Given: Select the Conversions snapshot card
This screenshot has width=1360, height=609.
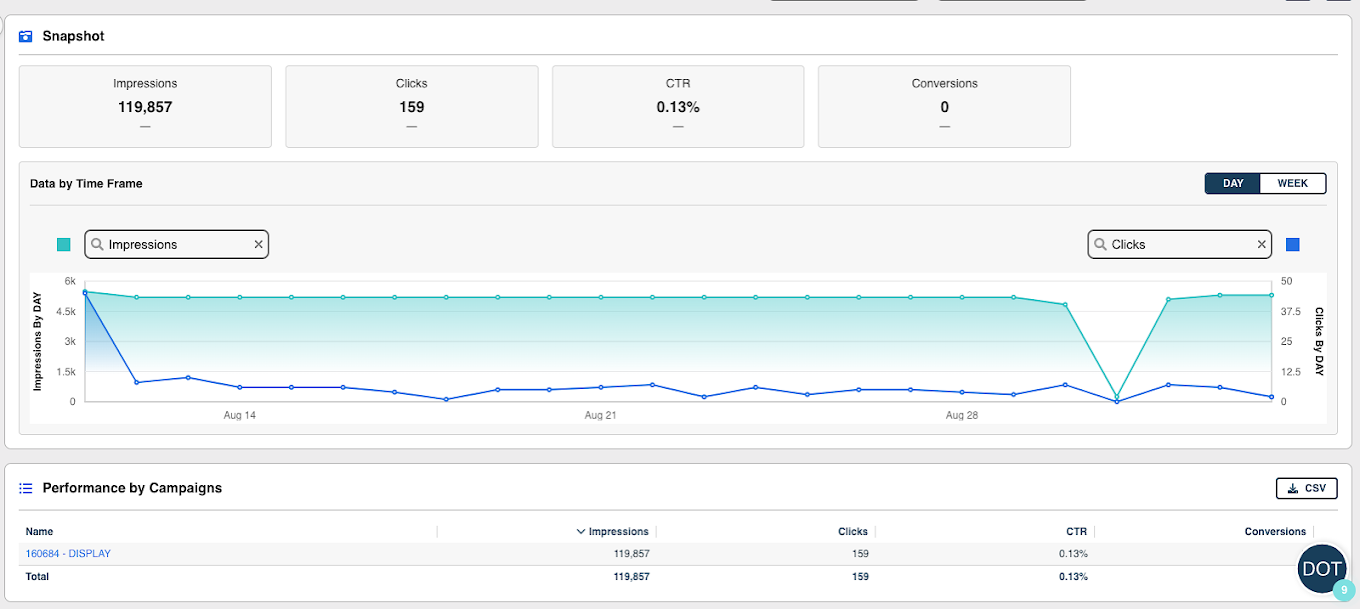Looking at the screenshot, I should click(x=944, y=106).
